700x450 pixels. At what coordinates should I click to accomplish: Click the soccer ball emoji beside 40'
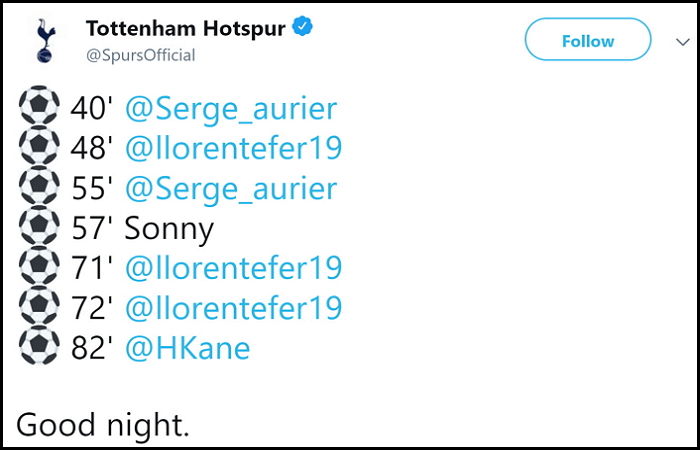[x=39, y=105]
